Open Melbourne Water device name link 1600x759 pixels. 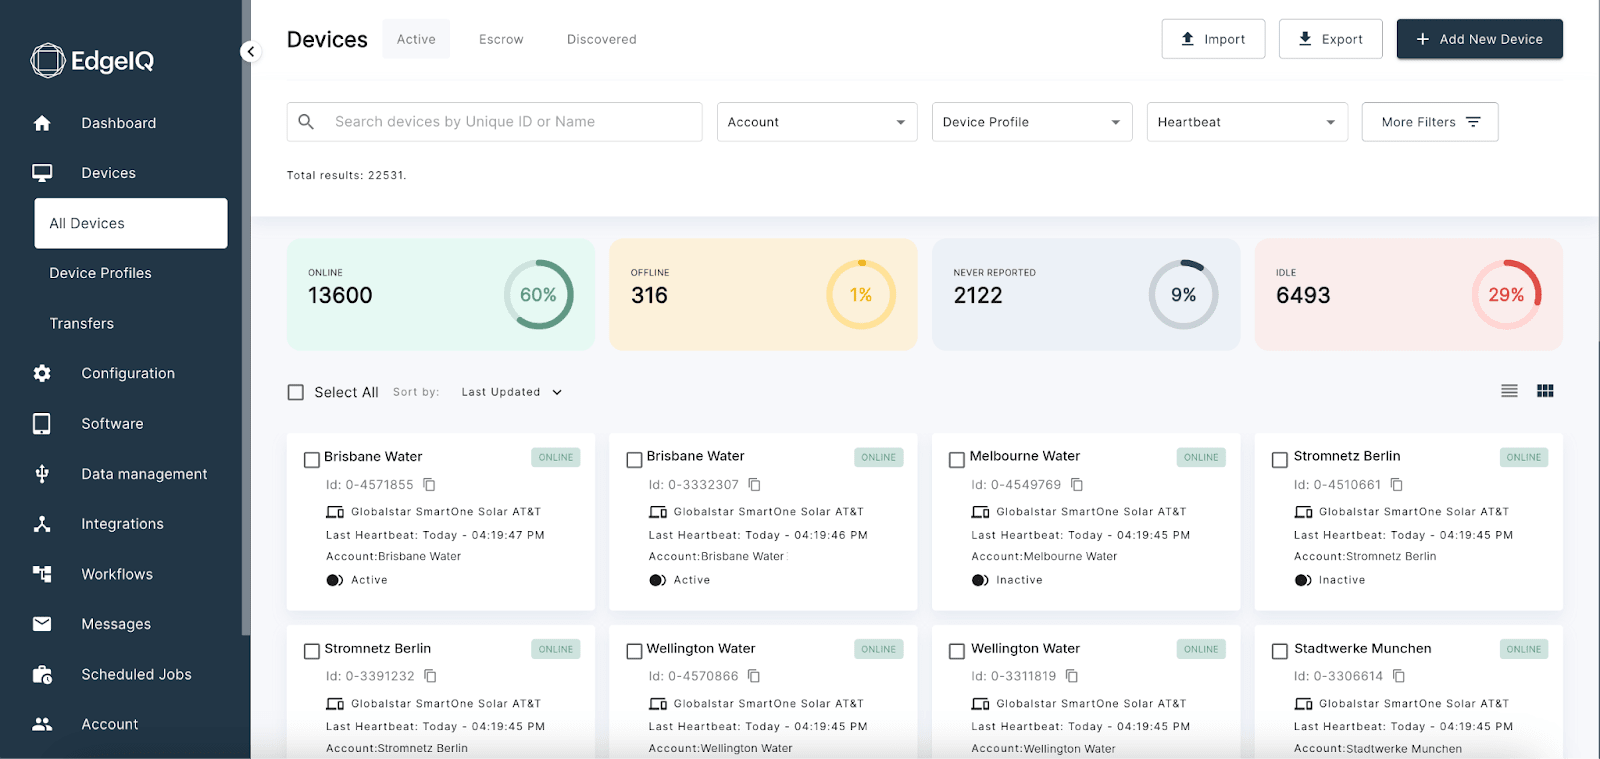pos(1025,456)
